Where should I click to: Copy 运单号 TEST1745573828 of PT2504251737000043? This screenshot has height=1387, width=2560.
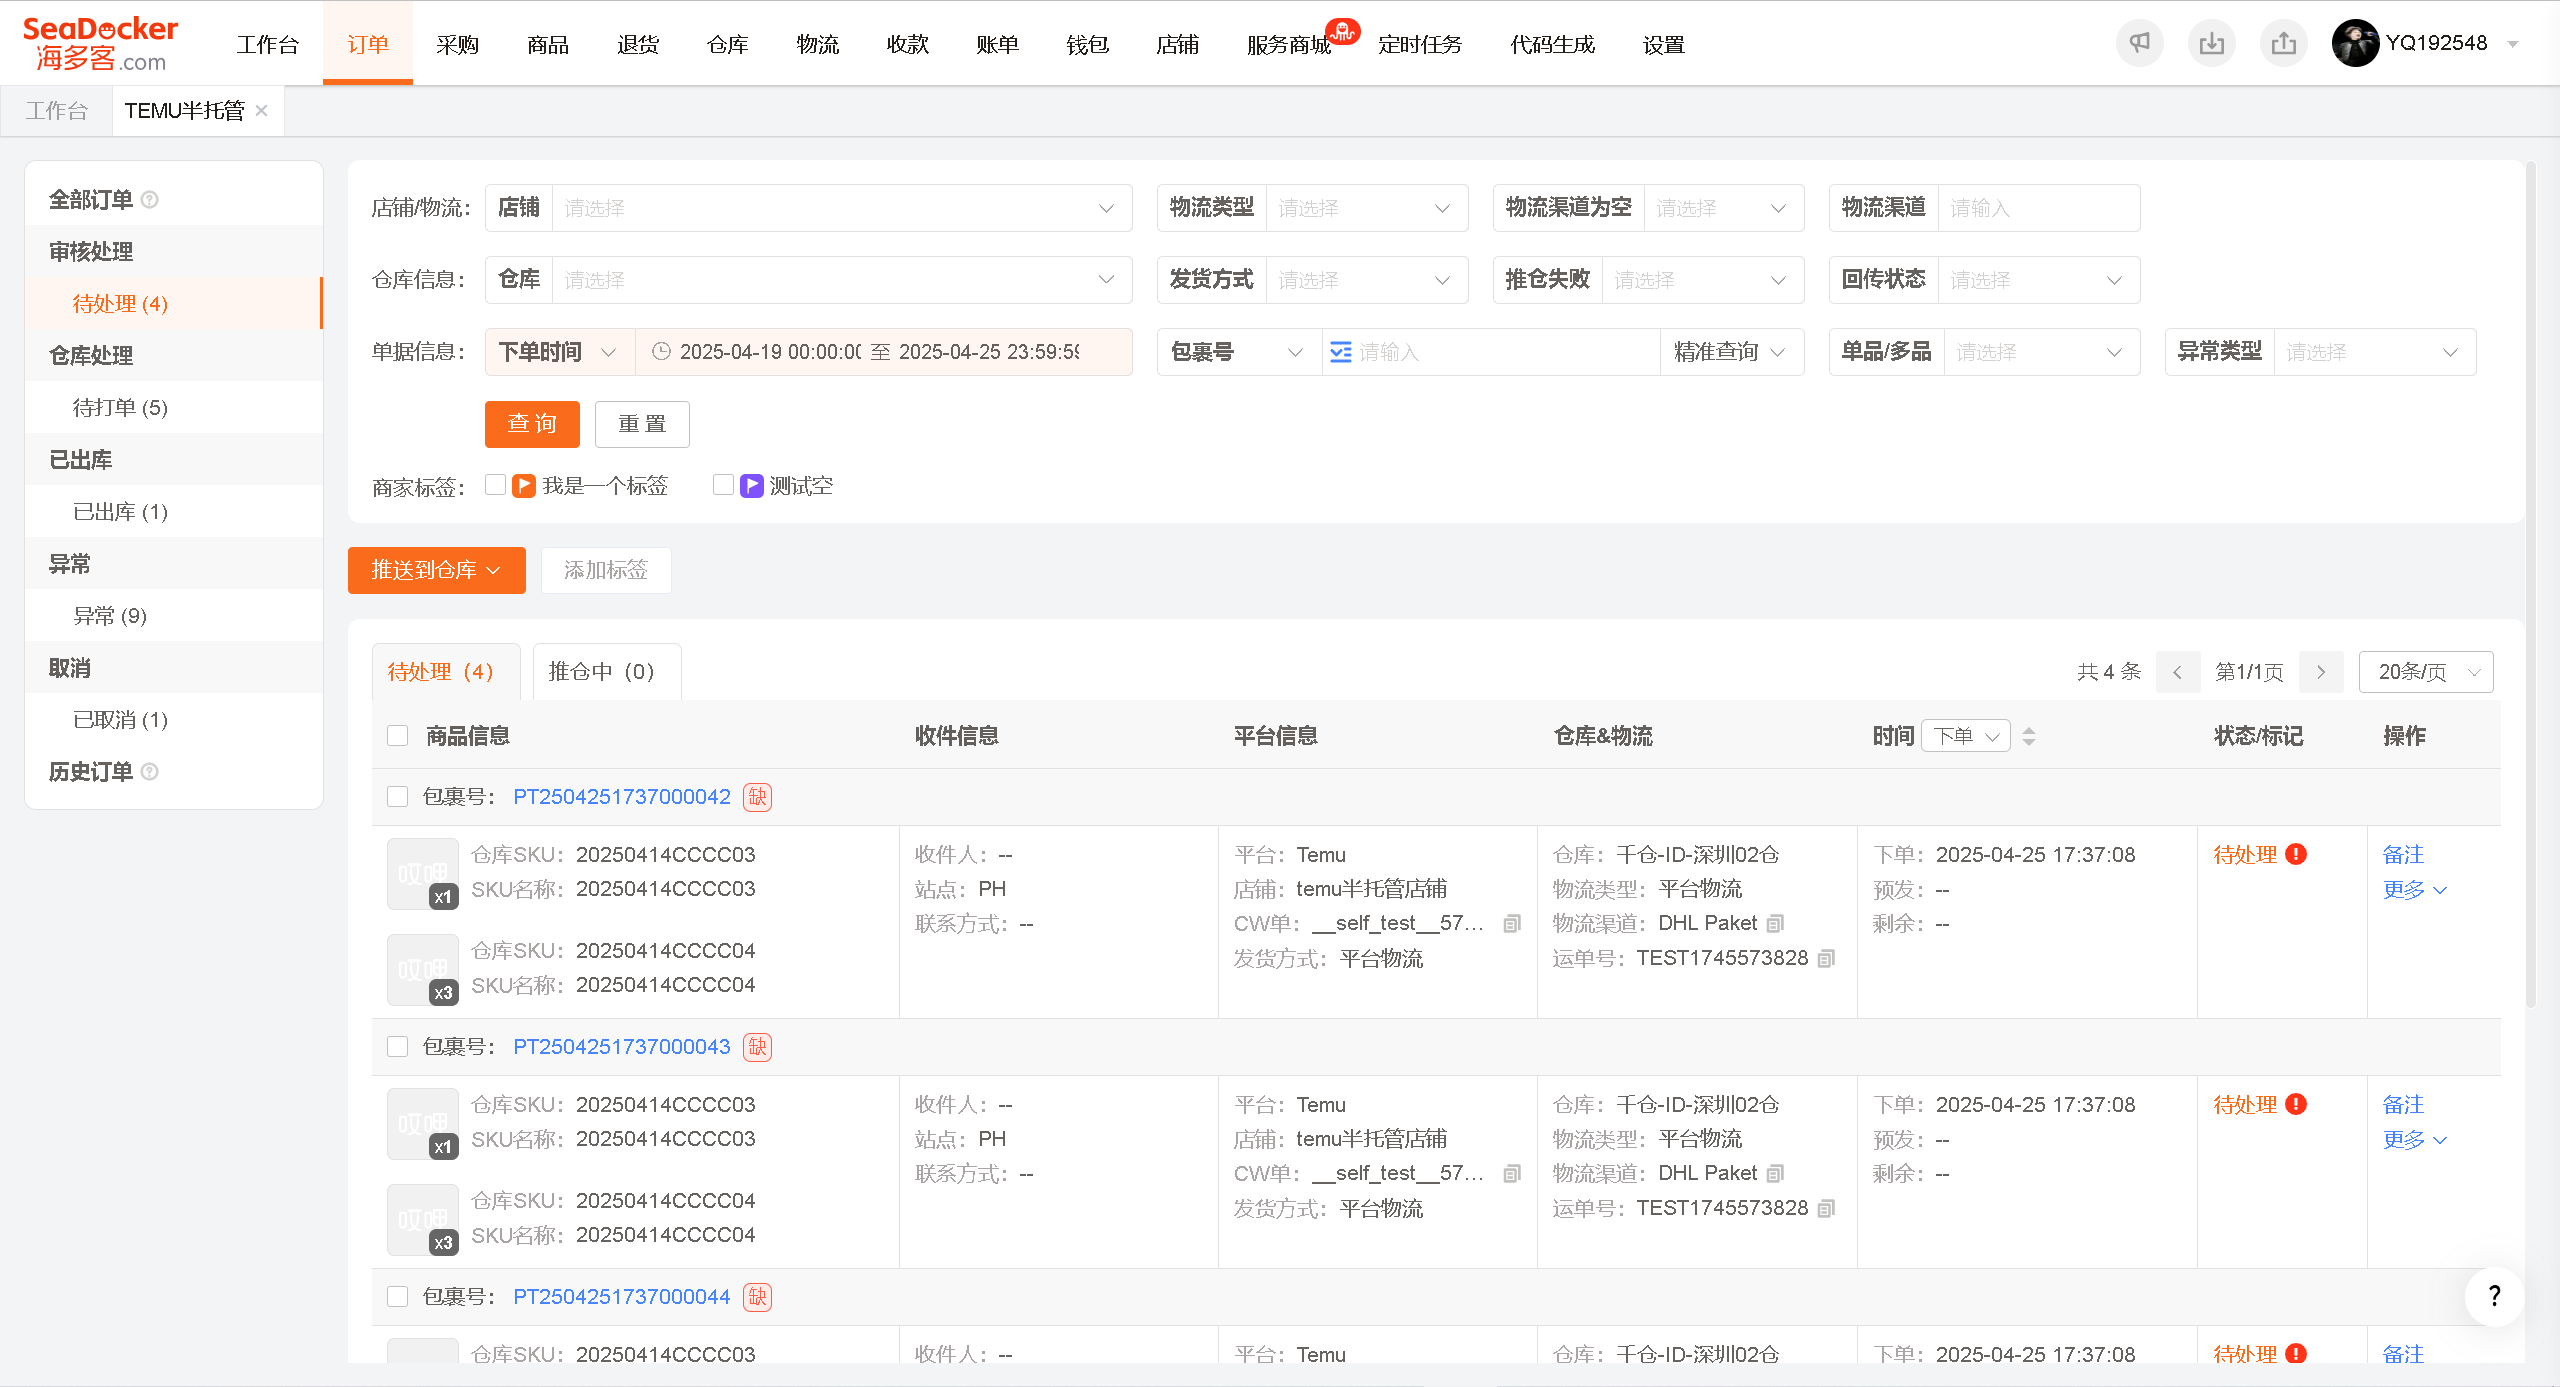[1826, 1209]
